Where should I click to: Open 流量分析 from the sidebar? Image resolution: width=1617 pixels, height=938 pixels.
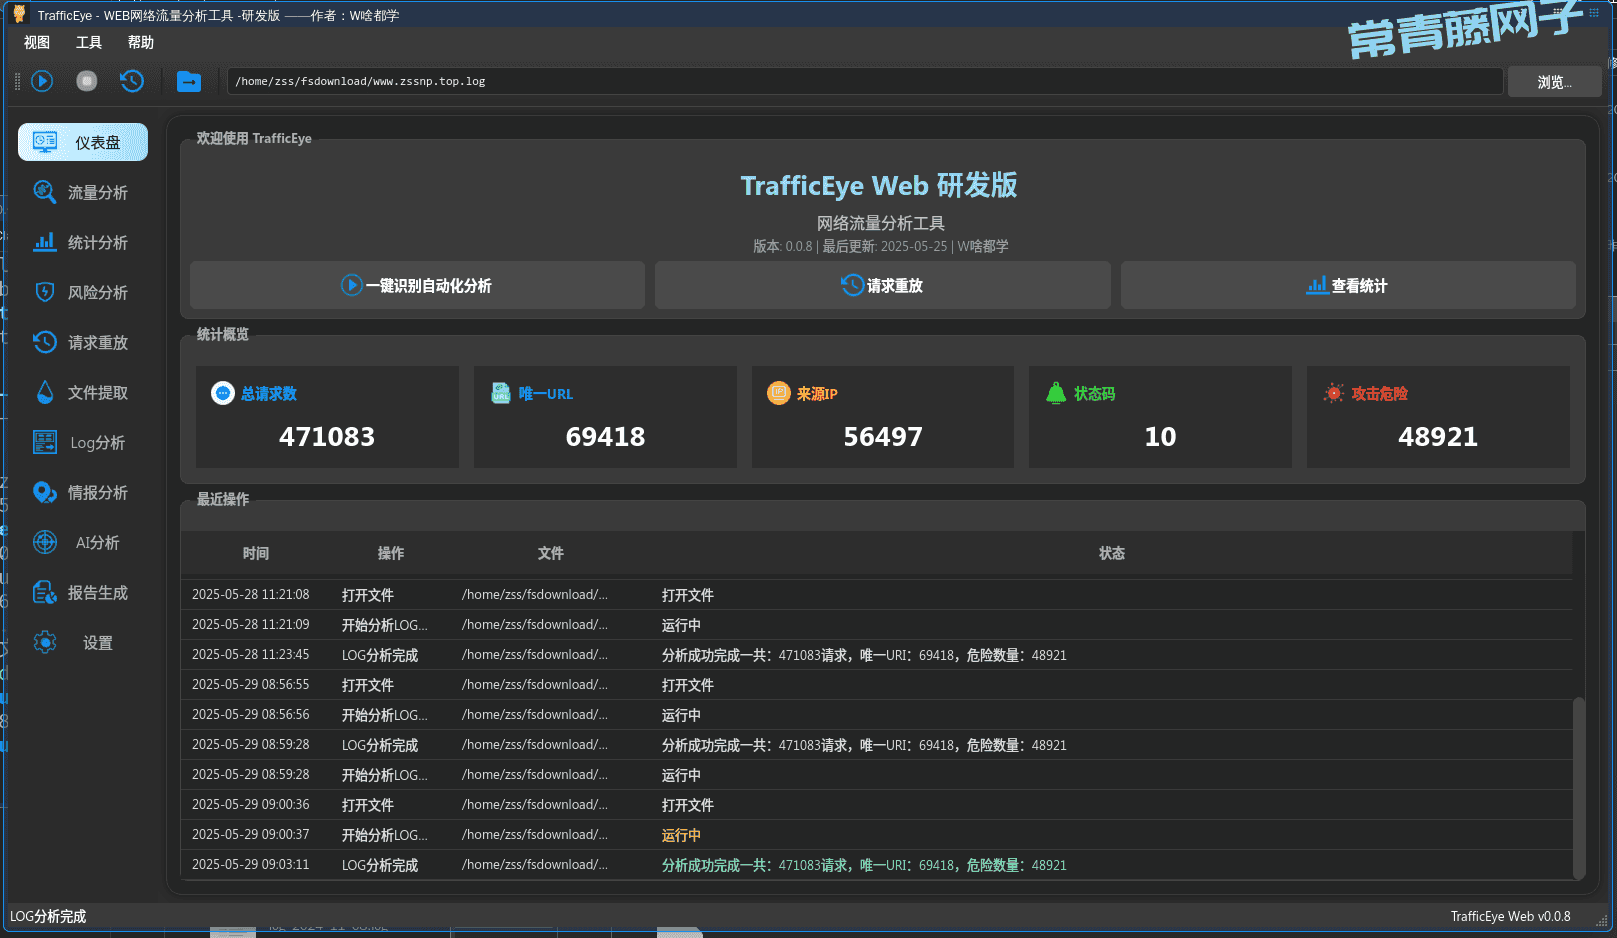[83, 193]
